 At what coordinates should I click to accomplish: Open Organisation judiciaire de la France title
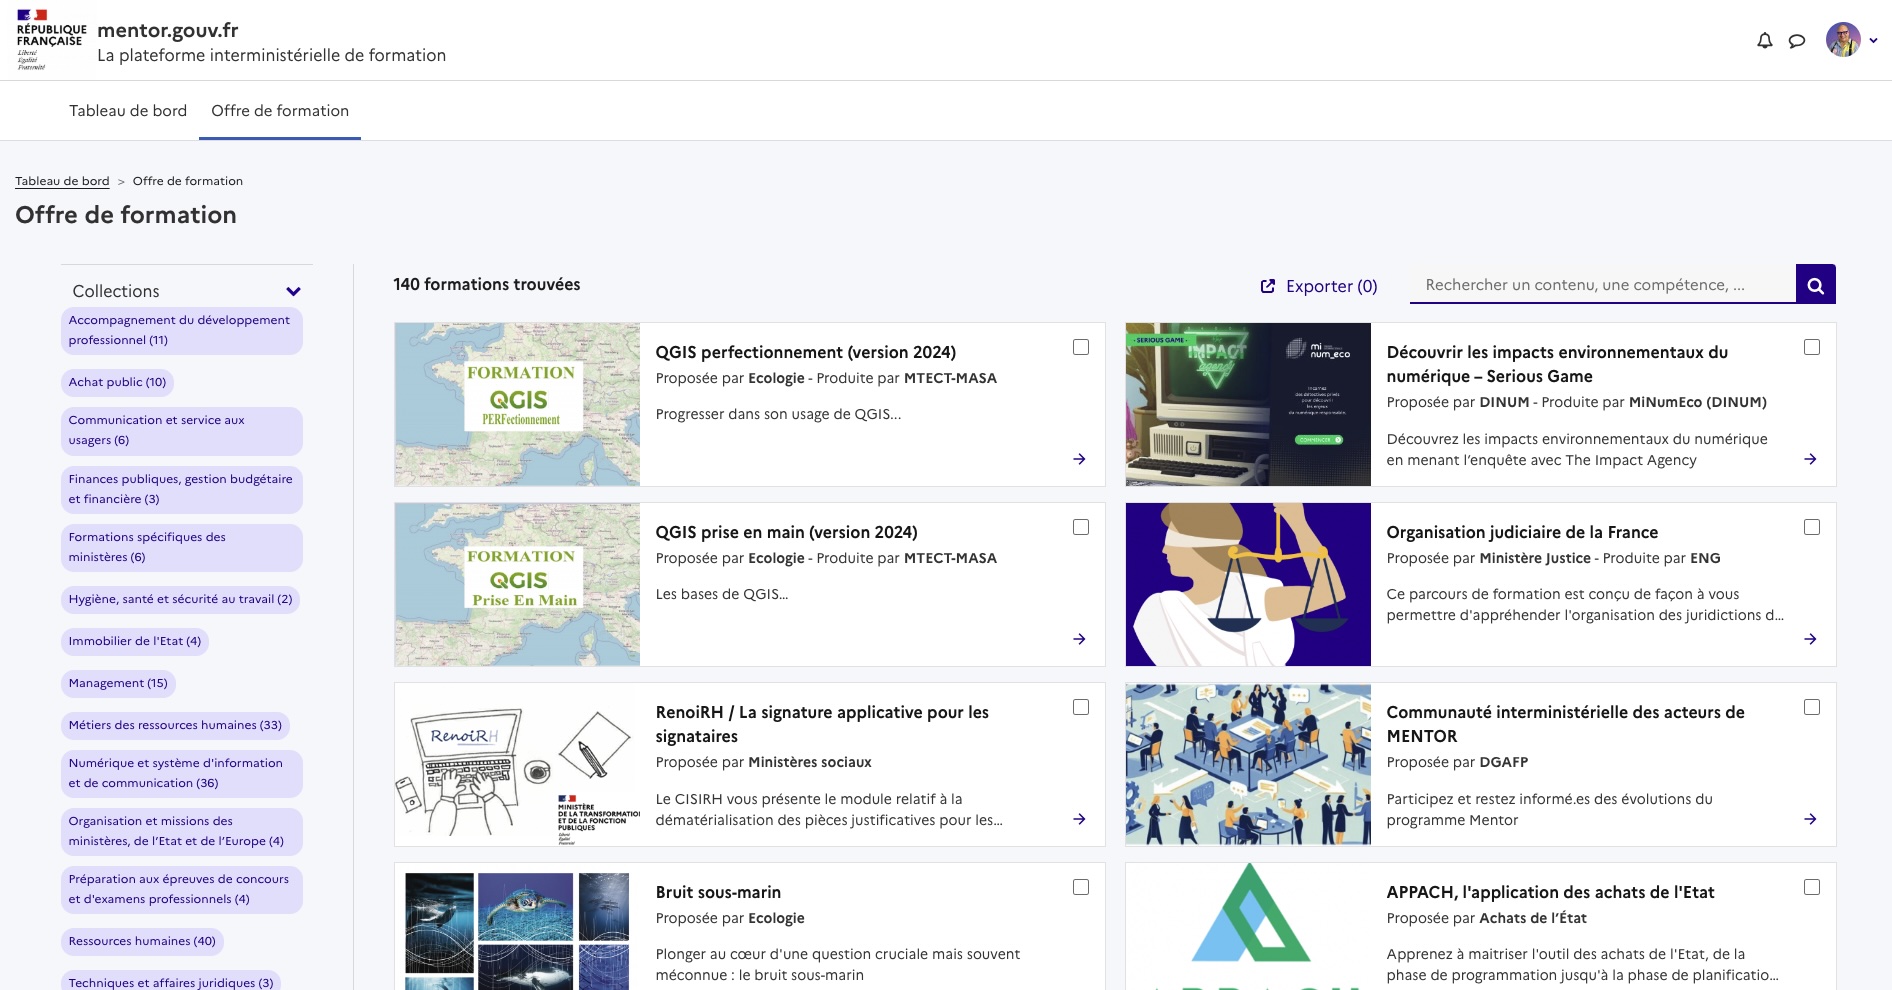[x=1522, y=532]
